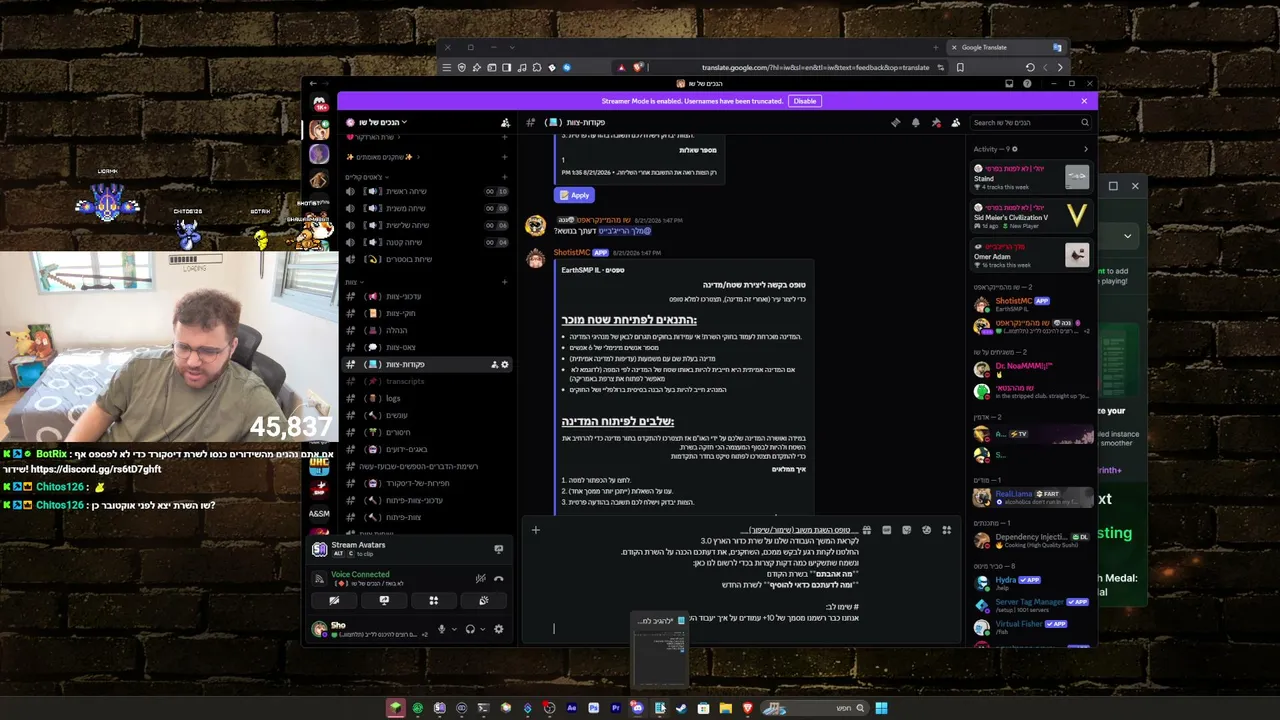Dismiss the Streamer Mode banner
Image resolution: width=1280 pixels, height=720 pixels.
click(x=1084, y=101)
